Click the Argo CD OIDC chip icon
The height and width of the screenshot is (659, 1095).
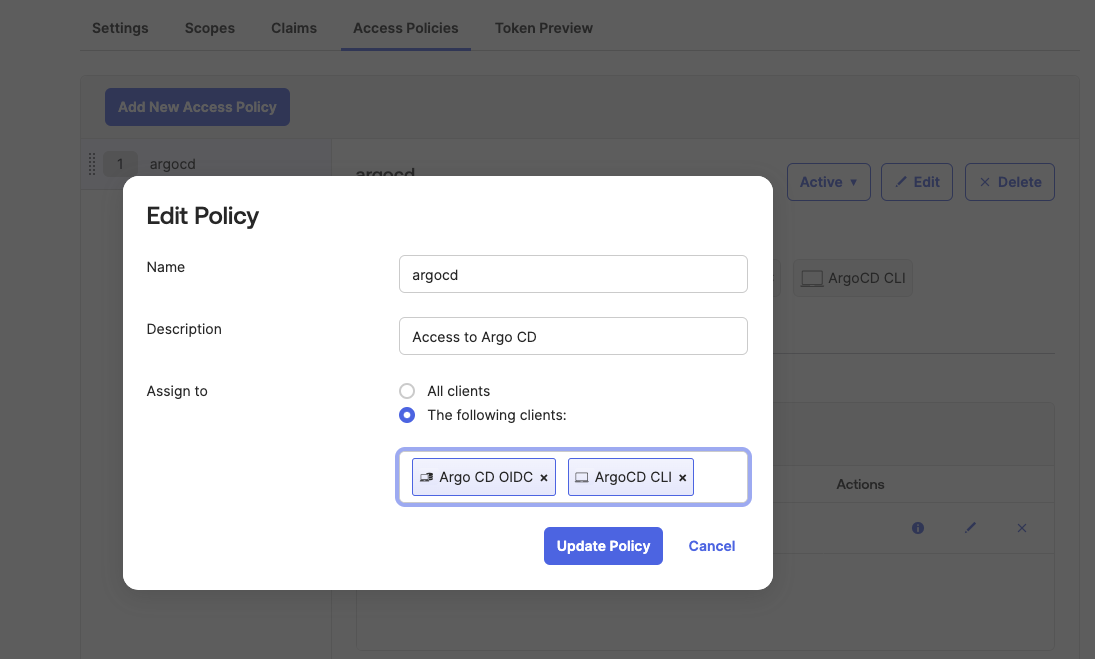coord(427,478)
